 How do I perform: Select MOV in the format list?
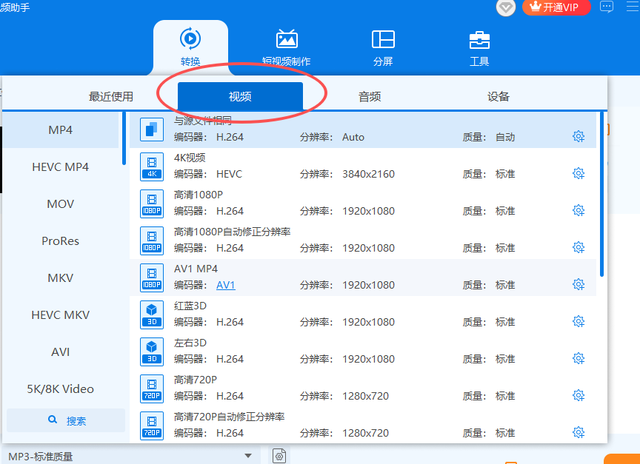coord(60,204)
